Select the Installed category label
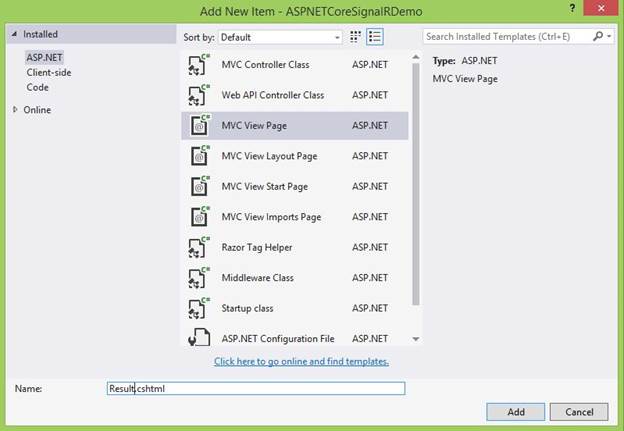The width and height of the screenshot is (624, 431). [x=40, y=34]
